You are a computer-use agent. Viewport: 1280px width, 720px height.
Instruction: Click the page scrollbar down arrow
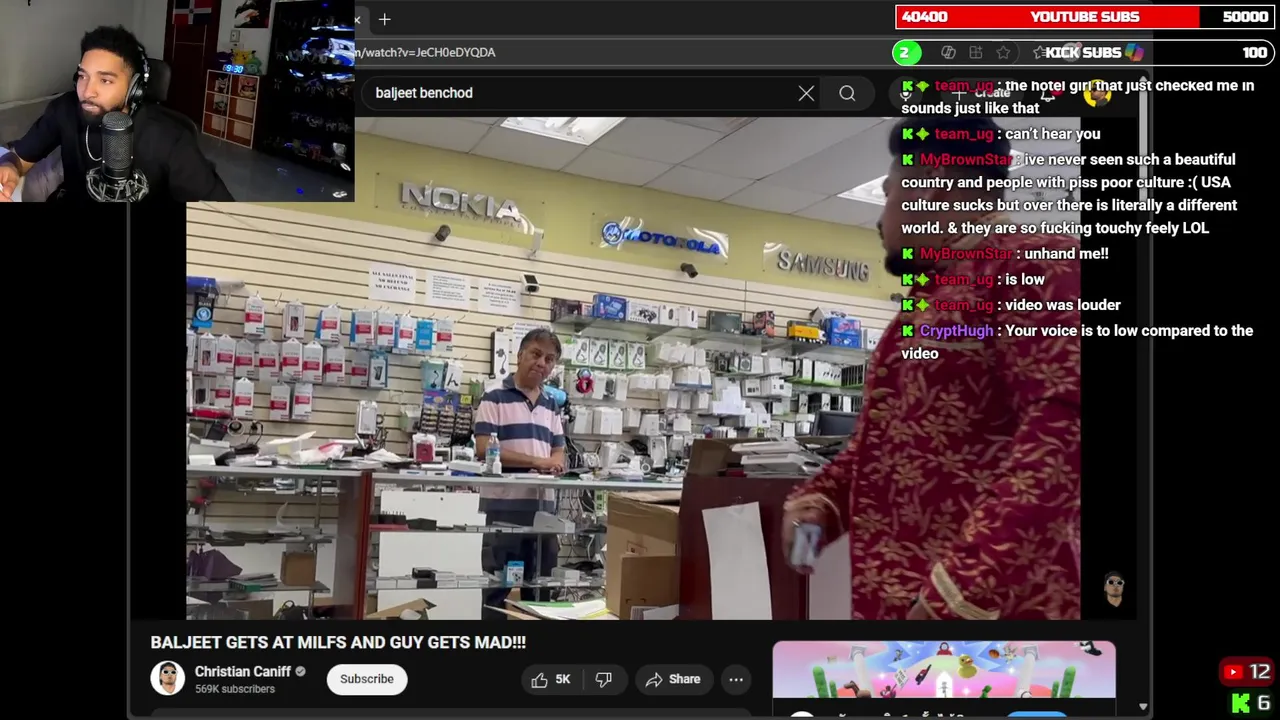coord(1143,707)
